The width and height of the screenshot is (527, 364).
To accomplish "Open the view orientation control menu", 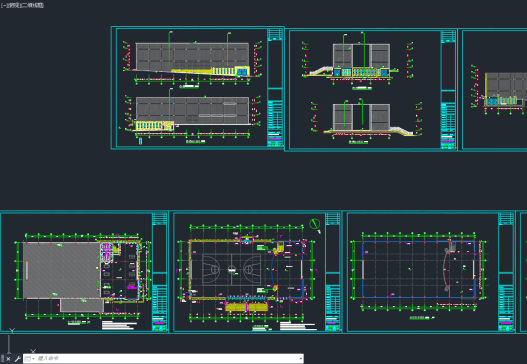I will [x=14, y=5].
